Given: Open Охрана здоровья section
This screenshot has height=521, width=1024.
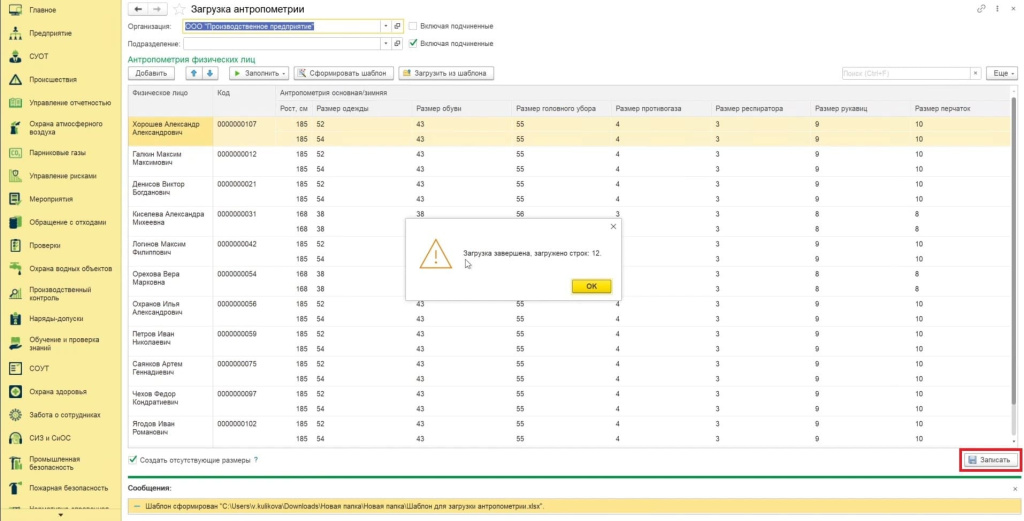Looking at the screenshot, I should coord(57,392).
